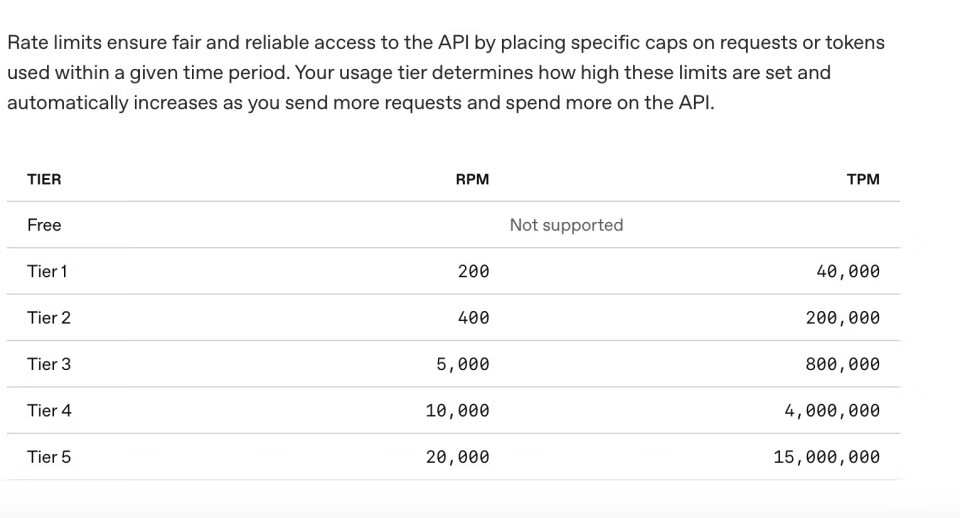This screenshot has width=960, height=518.
Task: Select the Free tier row label
Action: pyautogui.click(x=44, y=225)
